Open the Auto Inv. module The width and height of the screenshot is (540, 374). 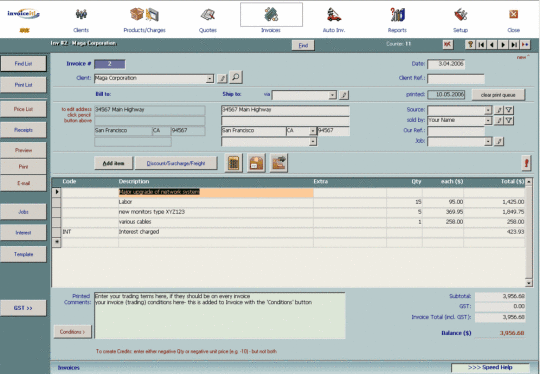pyautogui.click(x=334, y=14)
